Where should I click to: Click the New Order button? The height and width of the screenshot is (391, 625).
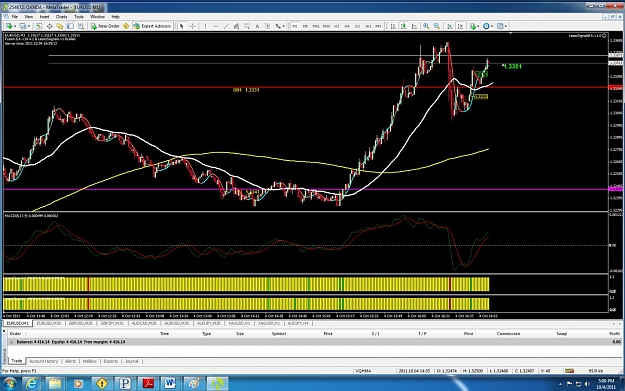[105, 26]
